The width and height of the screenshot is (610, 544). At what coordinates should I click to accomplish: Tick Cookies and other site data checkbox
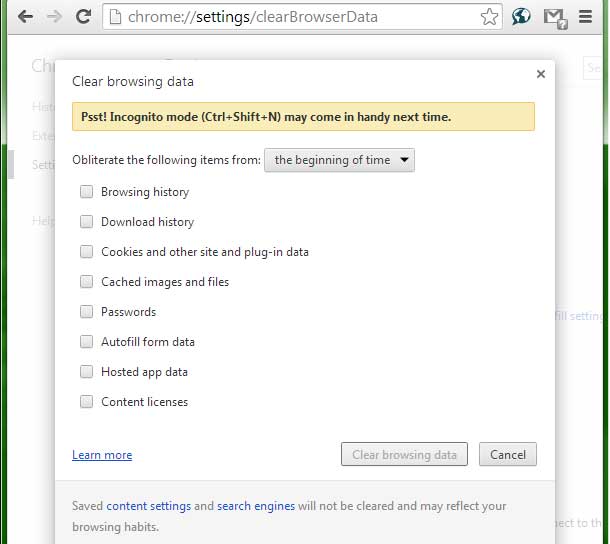tap(86, 251)
